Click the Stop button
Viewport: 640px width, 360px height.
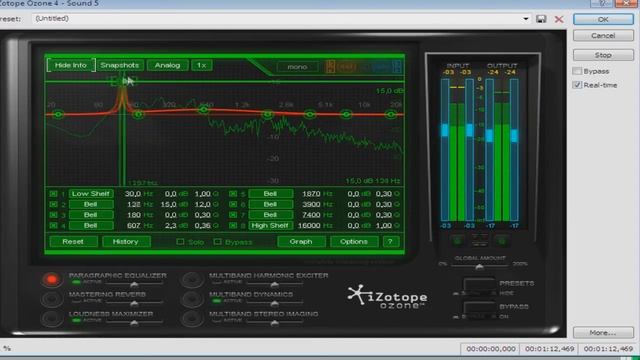tap(603, 55)
